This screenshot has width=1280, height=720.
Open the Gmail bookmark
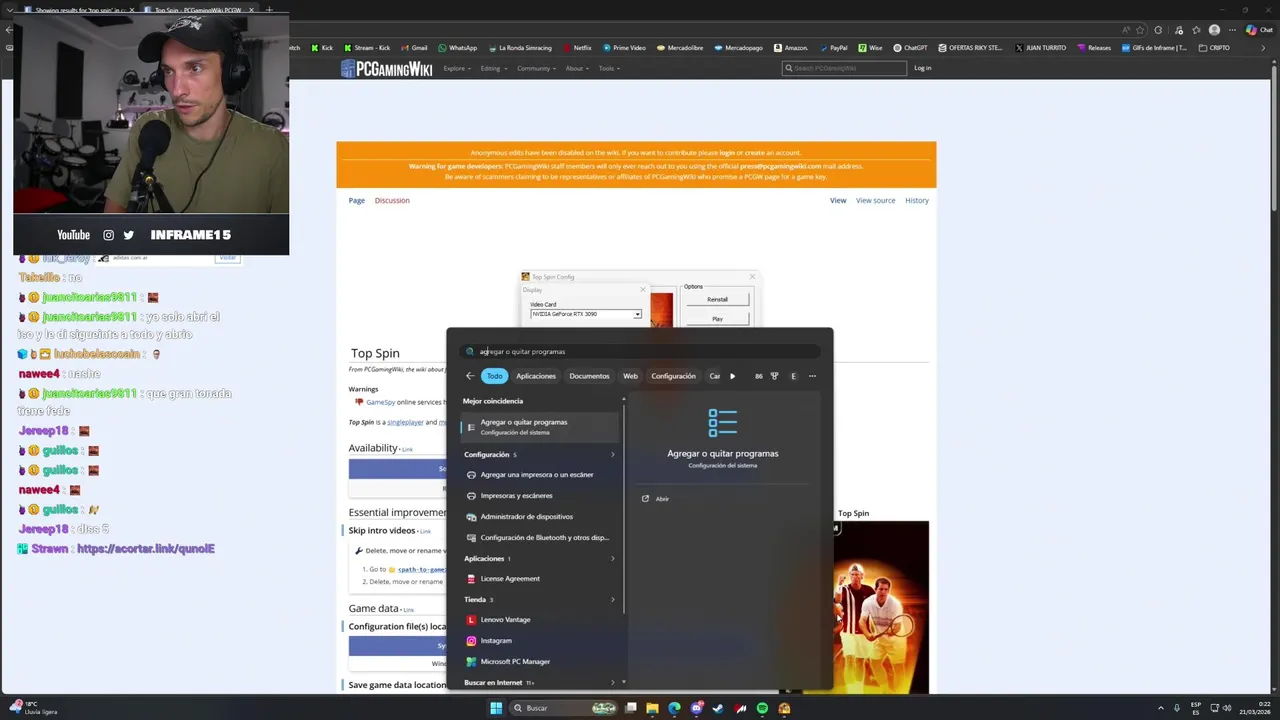click(413, 48)
